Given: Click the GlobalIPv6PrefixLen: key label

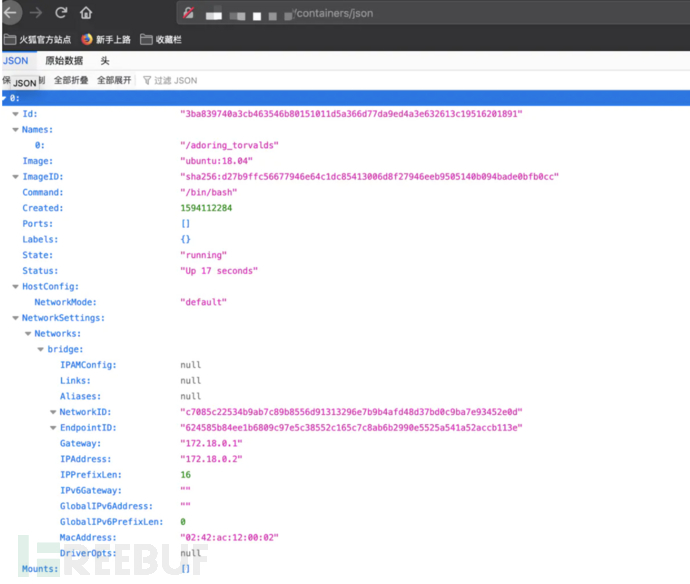Looking at the screenshot, I should (111, 522).
